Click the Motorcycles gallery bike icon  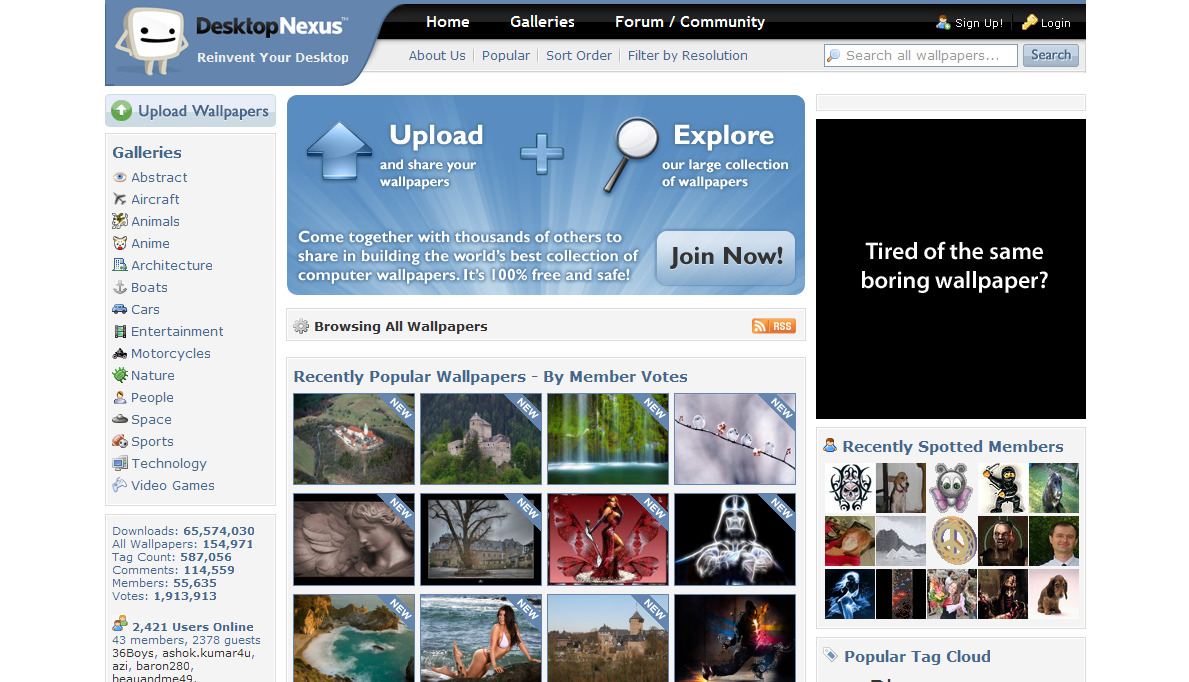tap(120, 354)
